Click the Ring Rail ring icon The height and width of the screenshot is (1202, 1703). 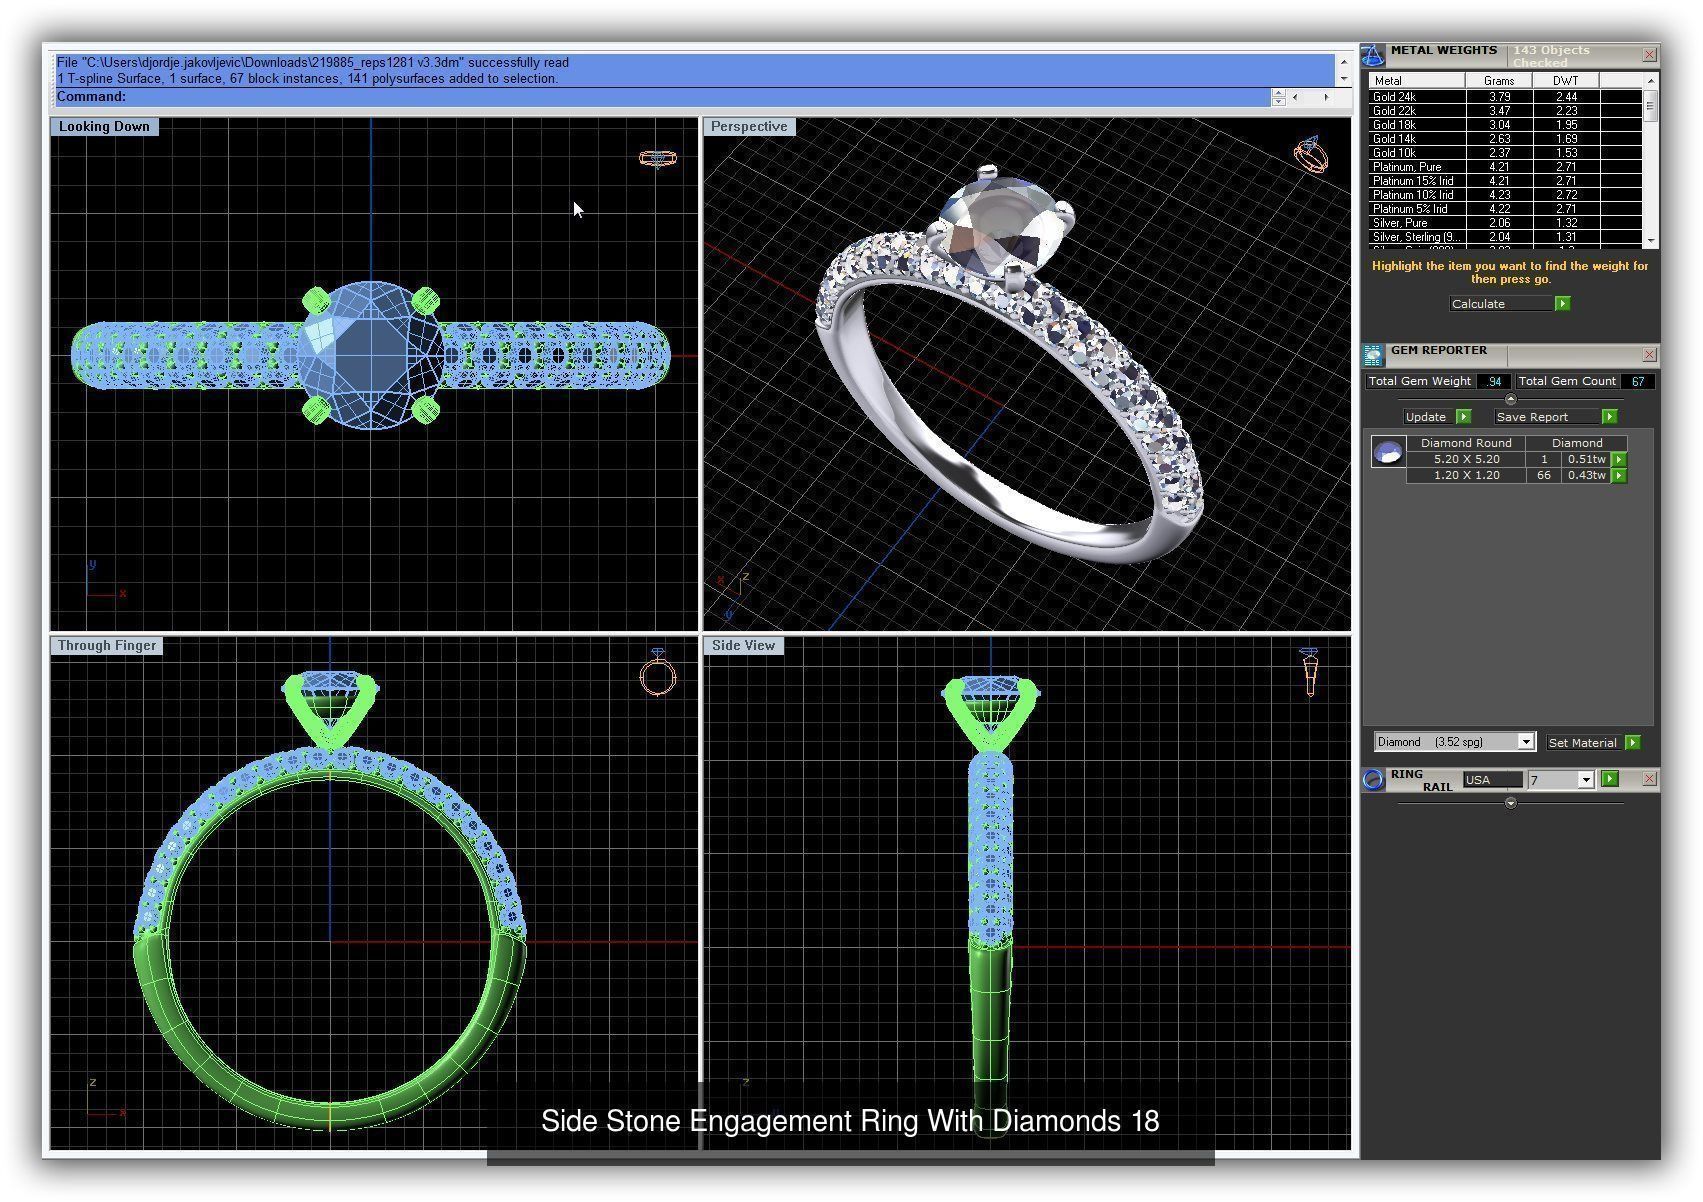tap(1374, 780)
